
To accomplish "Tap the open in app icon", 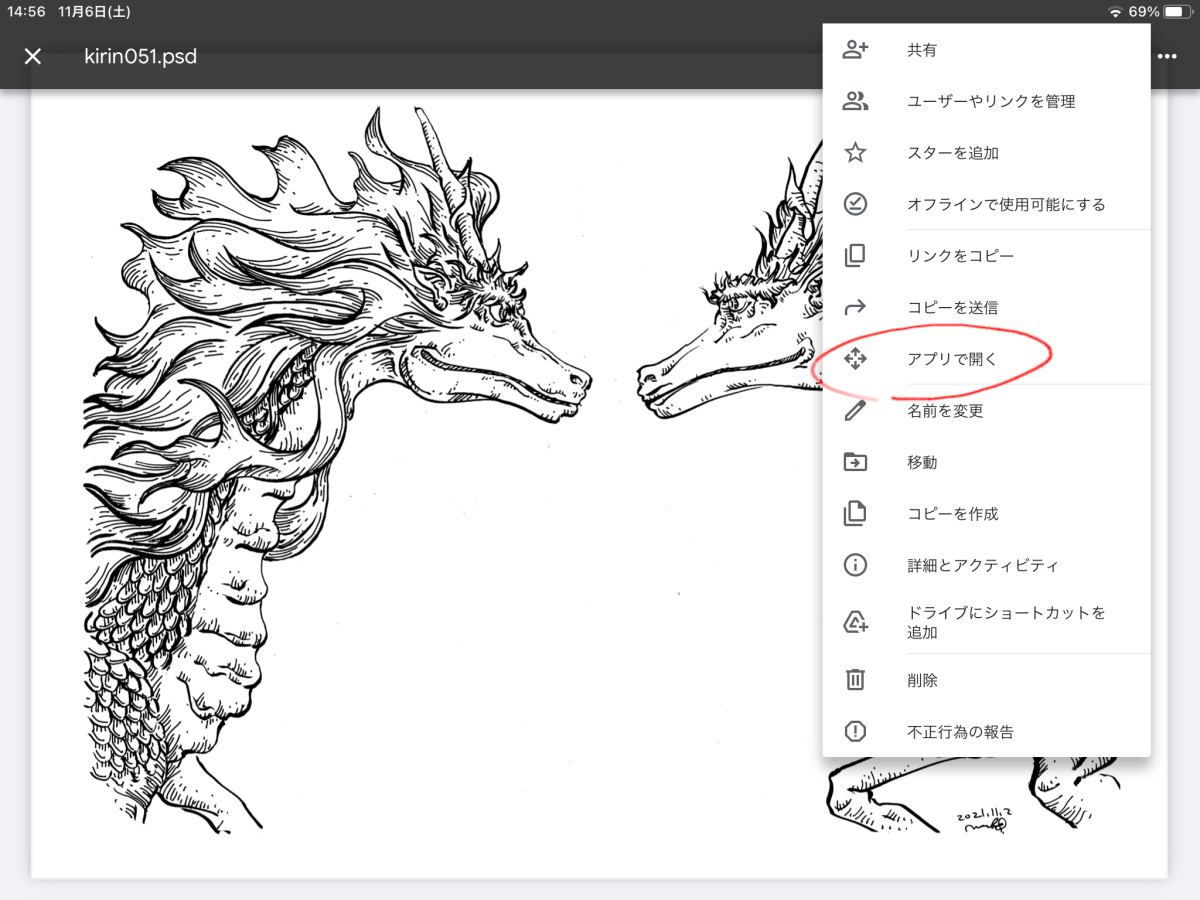I will [855, 359].
